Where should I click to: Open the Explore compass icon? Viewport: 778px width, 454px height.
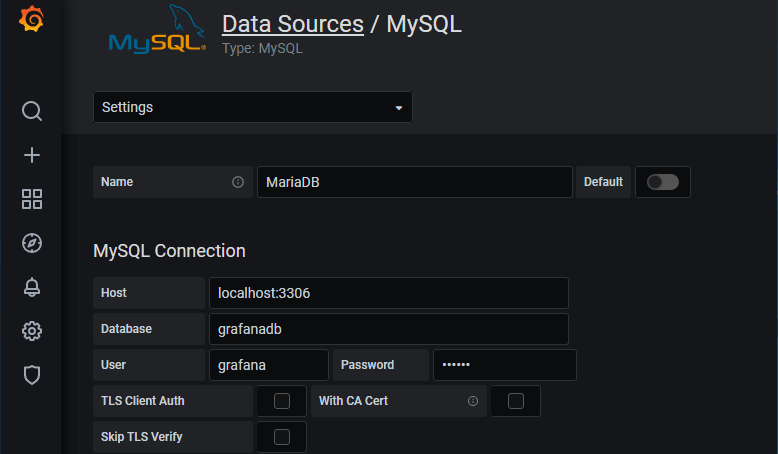point(32,243)
